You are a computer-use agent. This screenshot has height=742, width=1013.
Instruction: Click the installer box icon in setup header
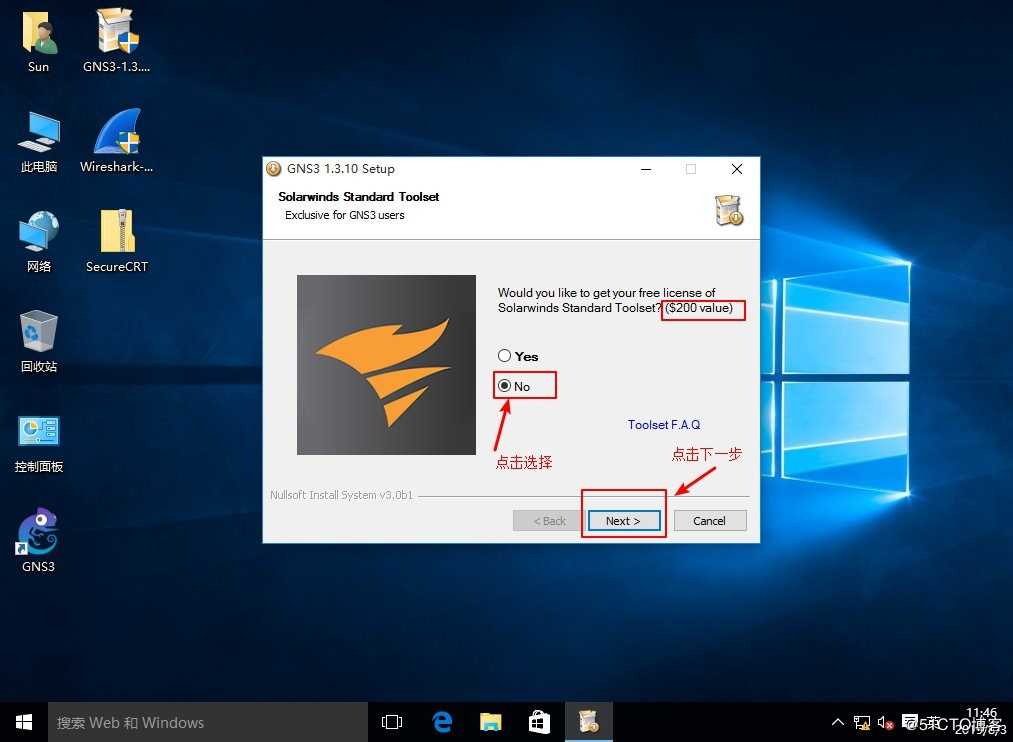click(x=729, y=210)
